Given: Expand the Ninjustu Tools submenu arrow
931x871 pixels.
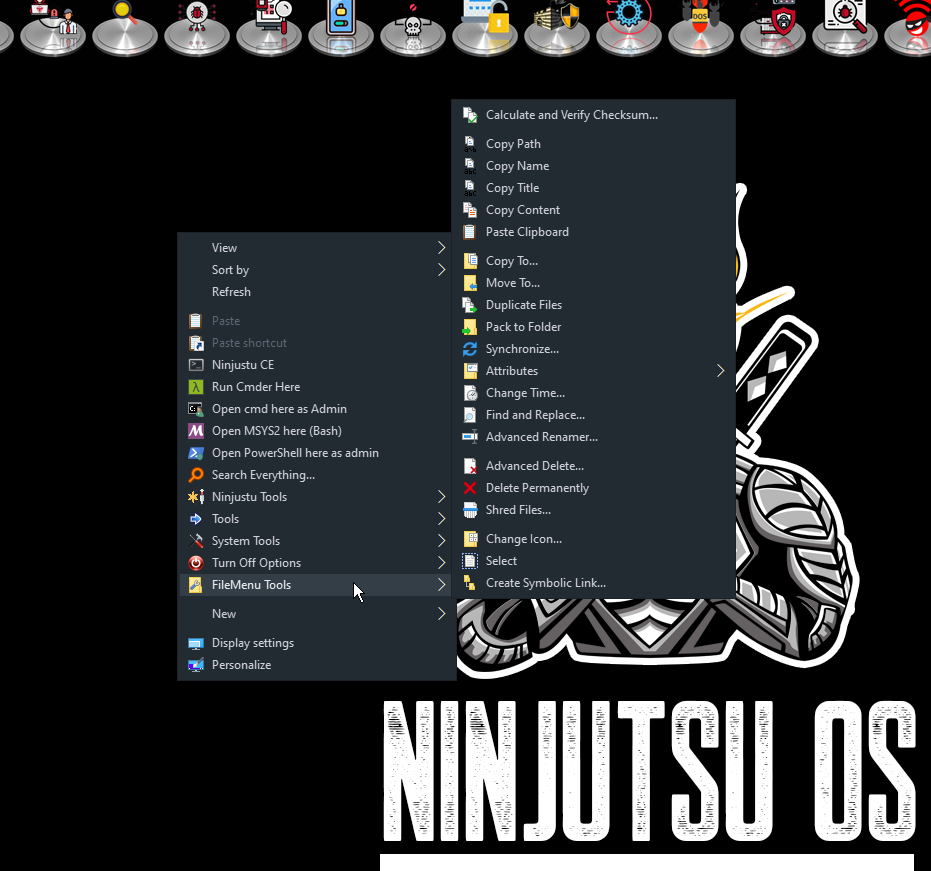Looking at the screenshot, I should click(441, 496).
